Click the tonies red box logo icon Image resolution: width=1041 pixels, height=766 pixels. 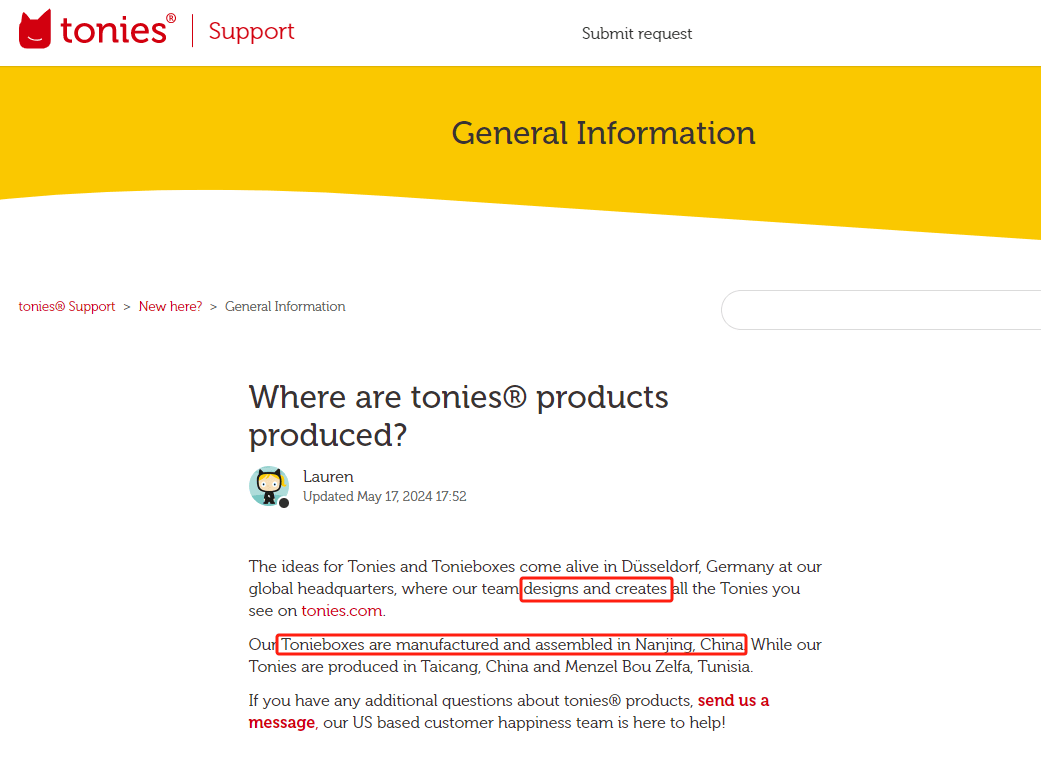(35, 29)
